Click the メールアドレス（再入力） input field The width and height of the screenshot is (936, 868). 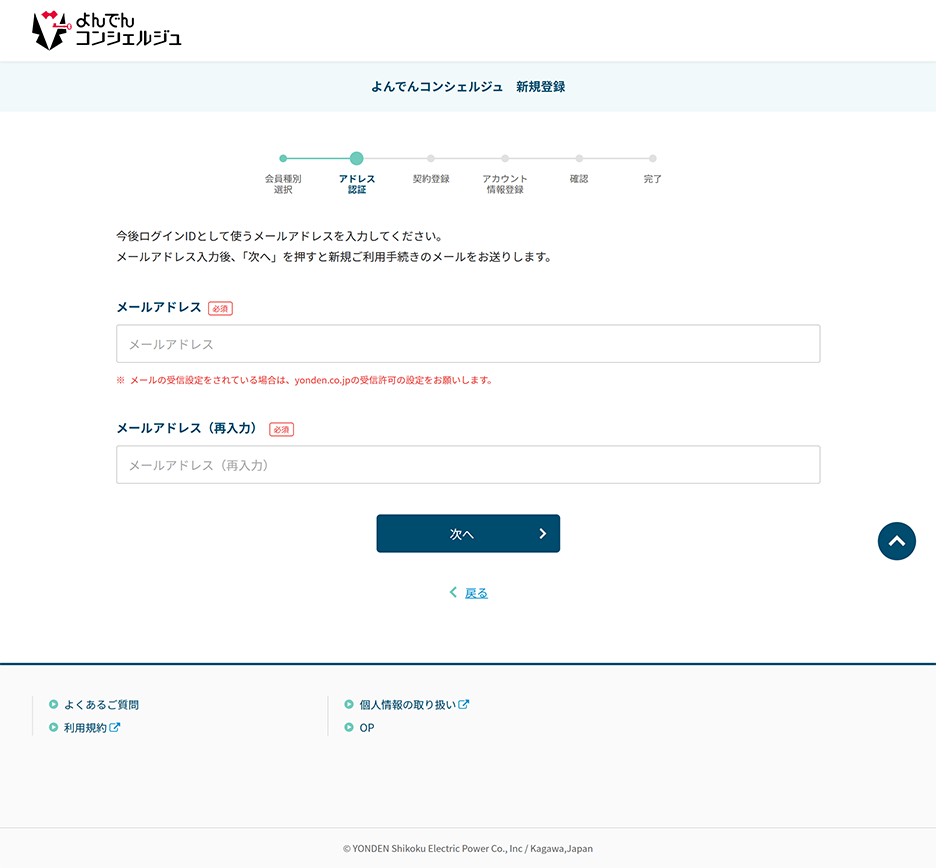coord(468,464)
